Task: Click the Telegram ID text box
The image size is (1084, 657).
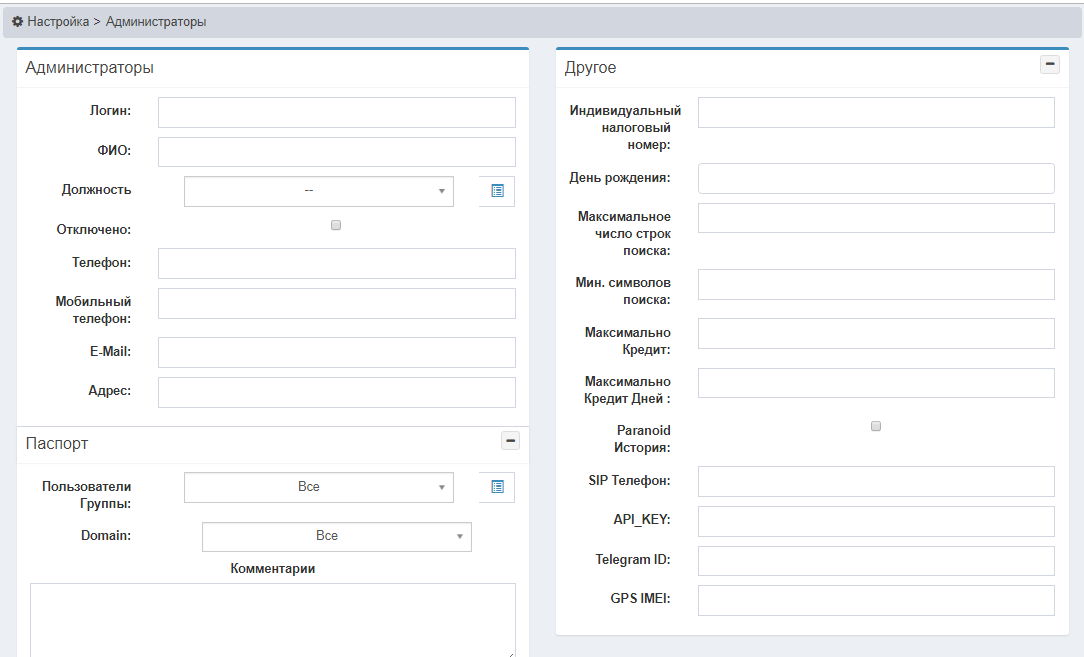Action: click(x=876, y=561)
